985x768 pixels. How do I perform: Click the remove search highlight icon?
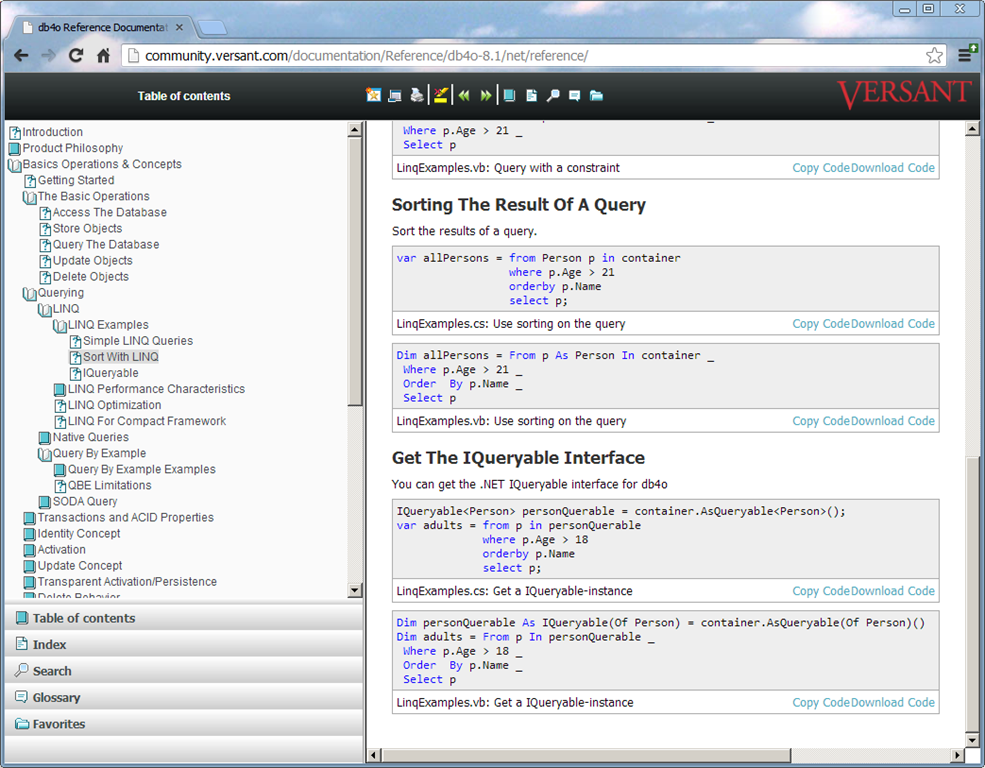coord(440,96)
